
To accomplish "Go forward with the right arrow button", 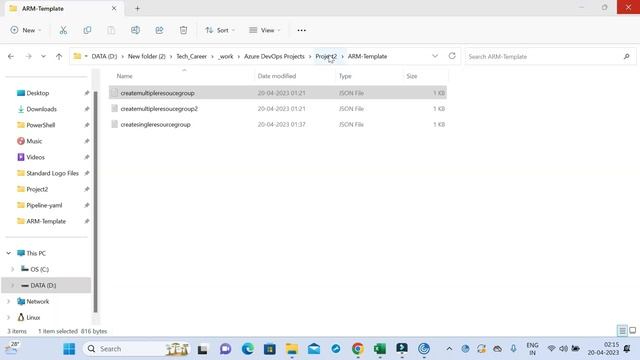I will (x=28, y=56).
